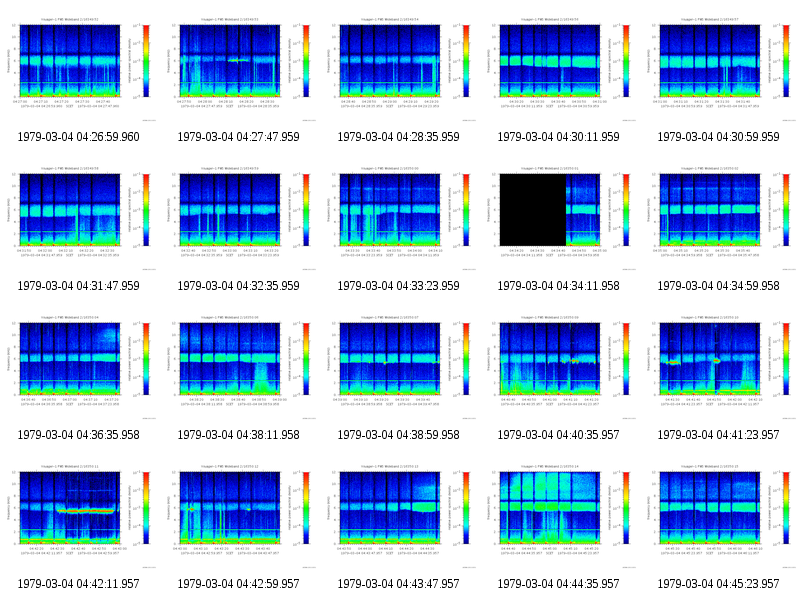Click caption 1979-03-04 04:38:11.958
The height and width of the screenshot is (596, 800).
pos(238,435)
